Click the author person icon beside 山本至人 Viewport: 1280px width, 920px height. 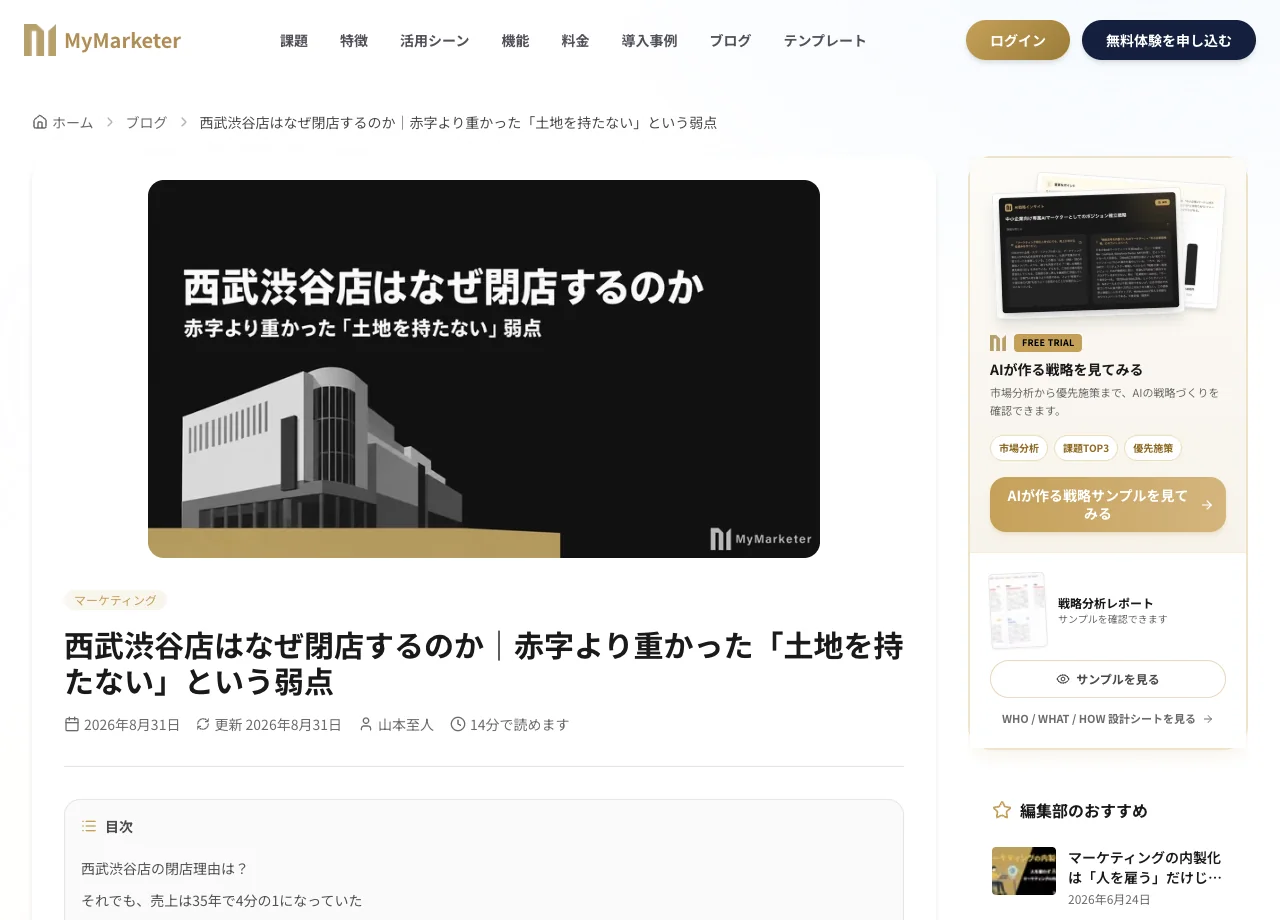pyautogui.click(x=366, y=724)
